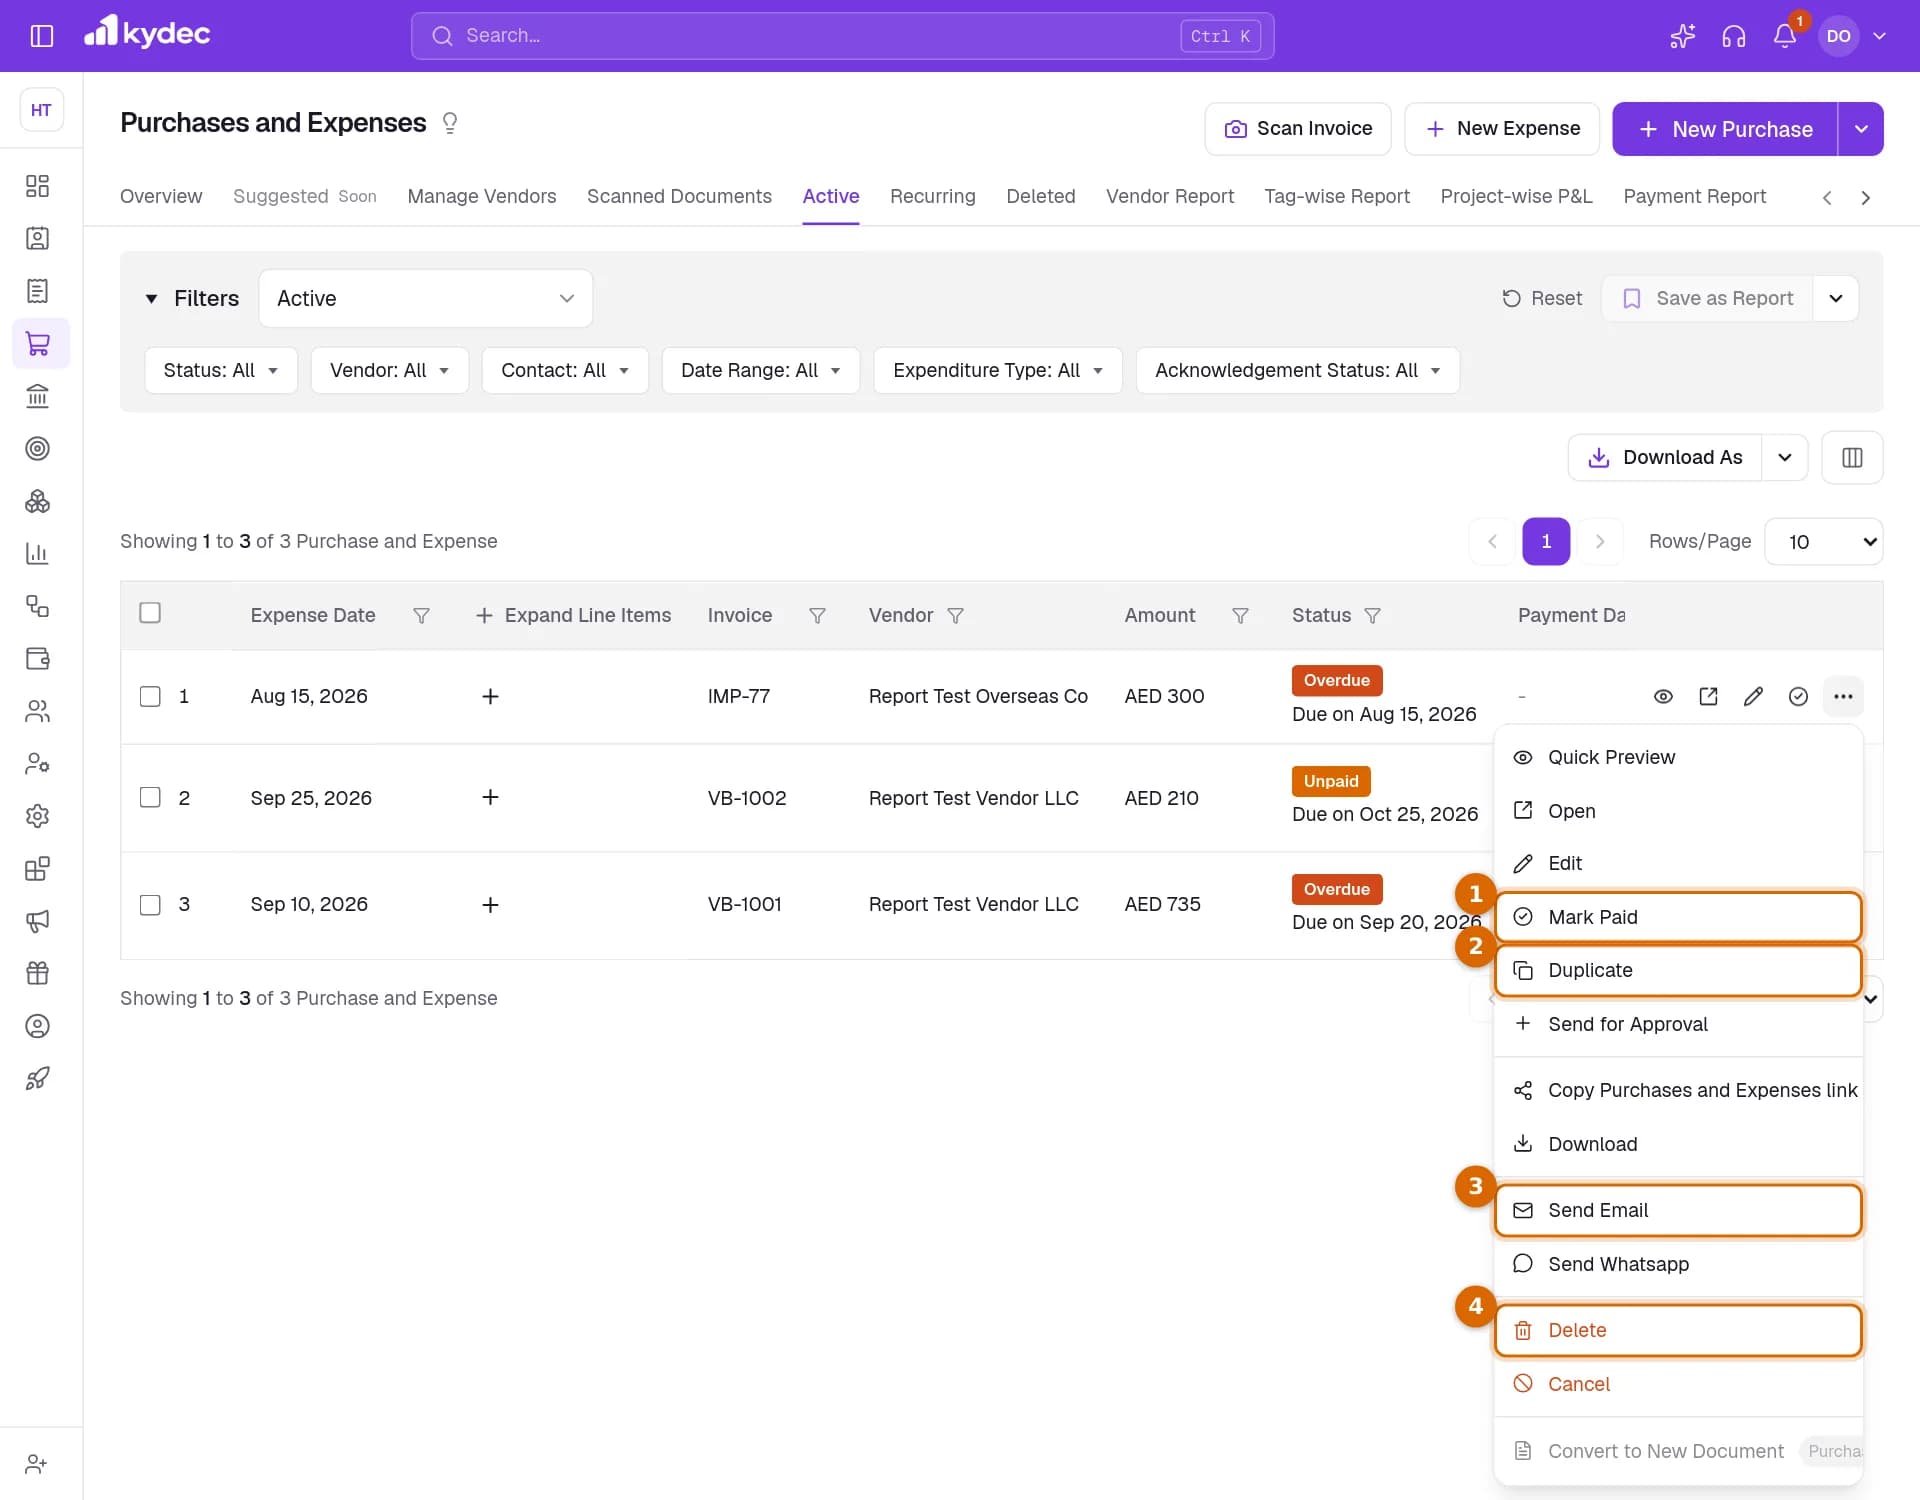Open the gift icon in sidebar
The image size is (1920, 1500).
pos(37,973)
